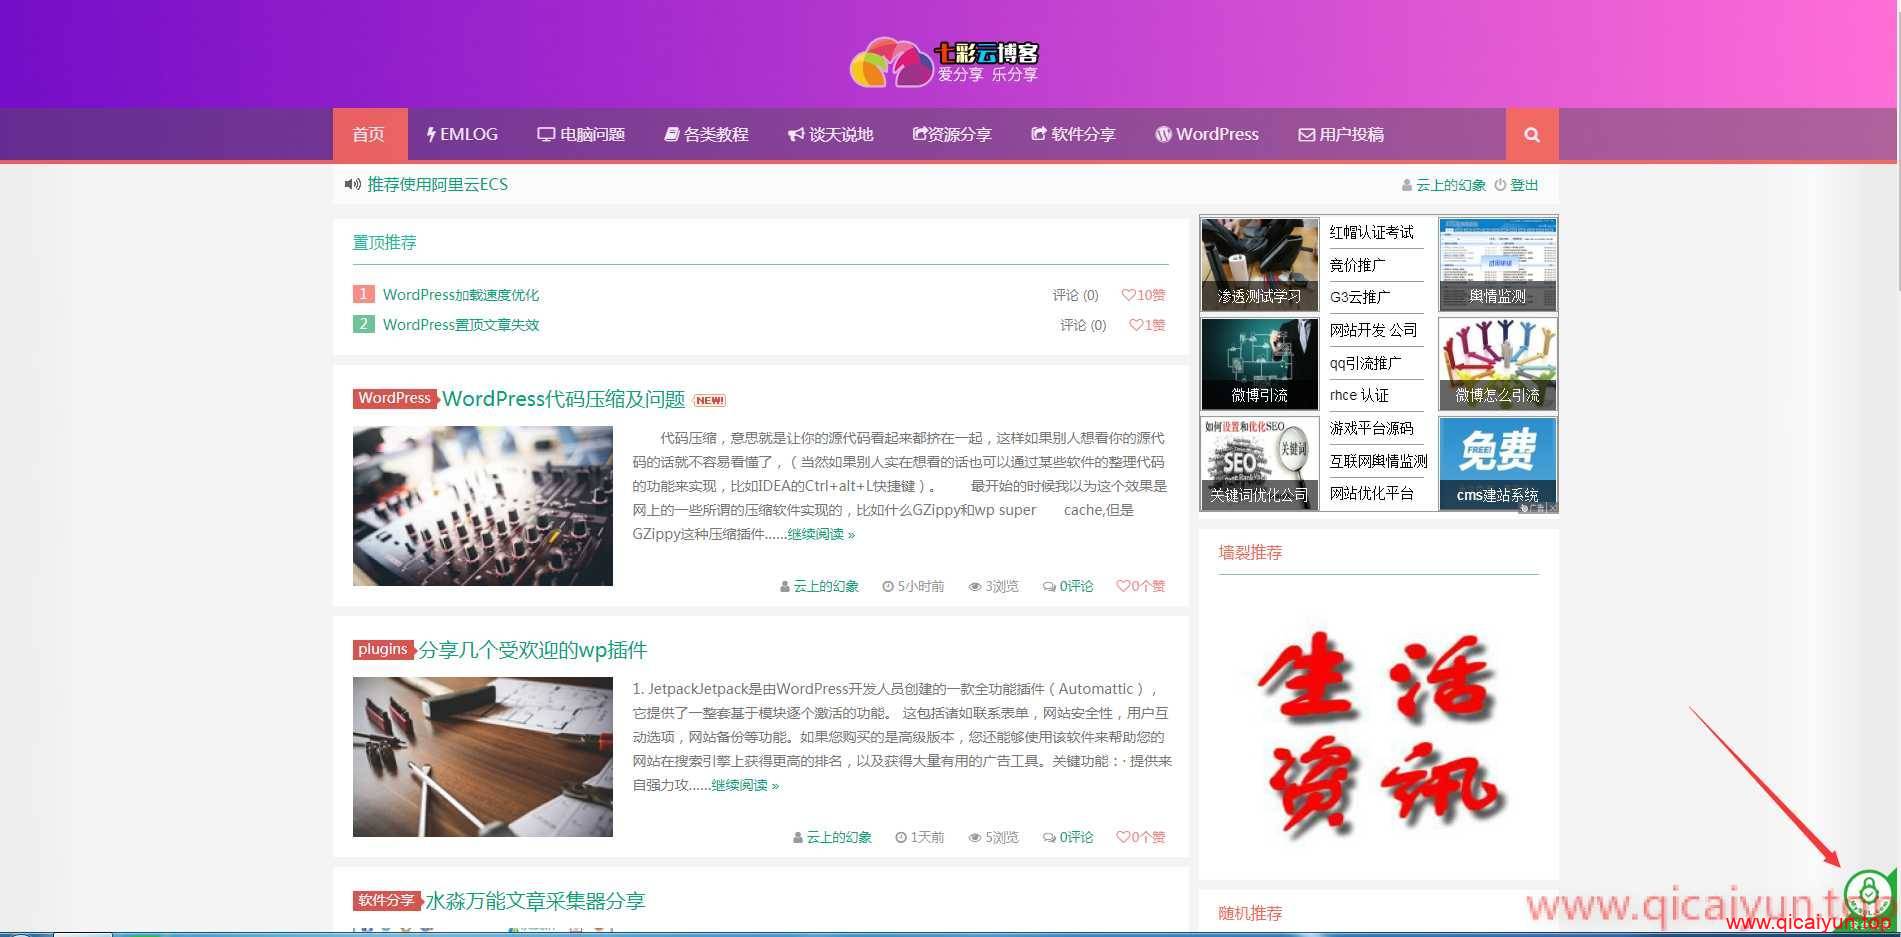Screen dimensions: 1901x937
Task: Click the 0个赞 heart on WordPress代码压缩 post
Action: pyautogui.click(x=1140, y=586)
